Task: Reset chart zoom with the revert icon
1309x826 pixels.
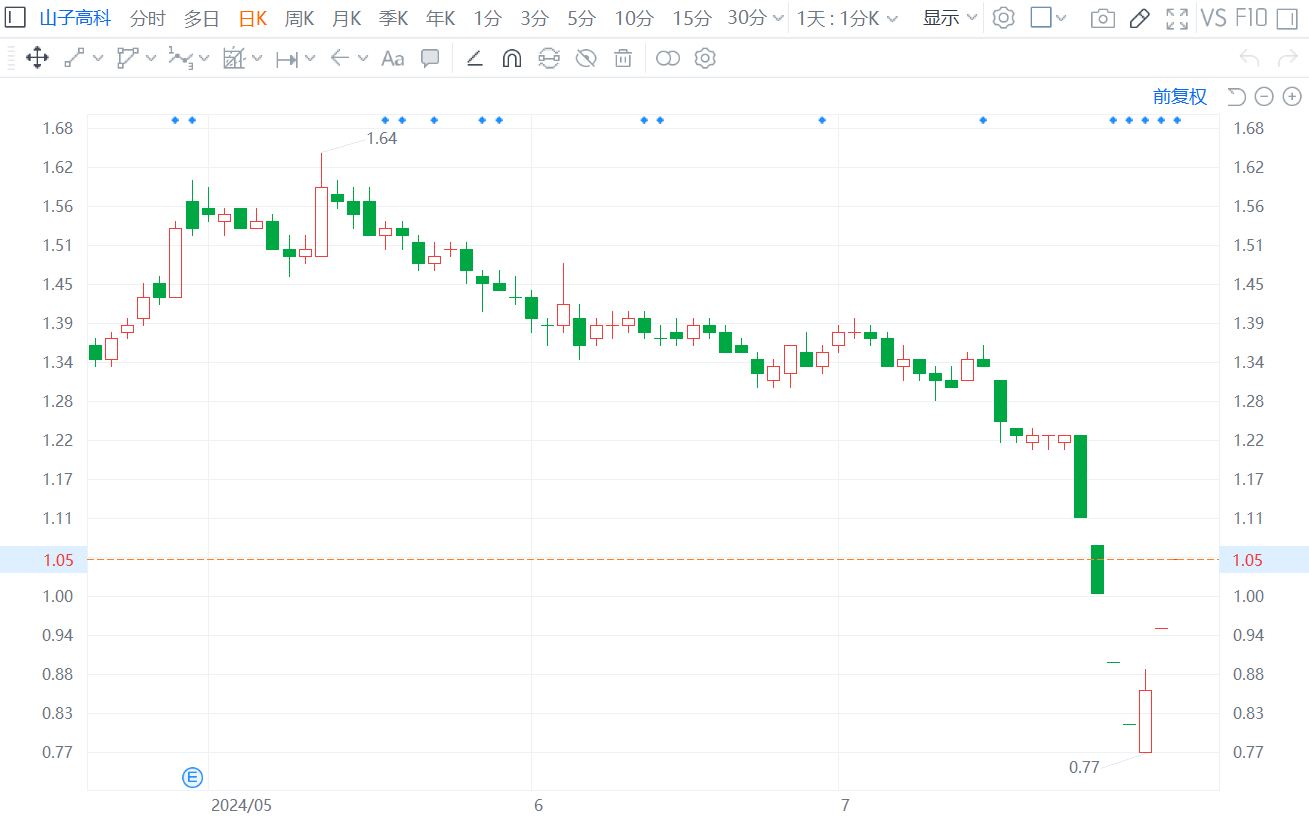Action: [1237, 96]
